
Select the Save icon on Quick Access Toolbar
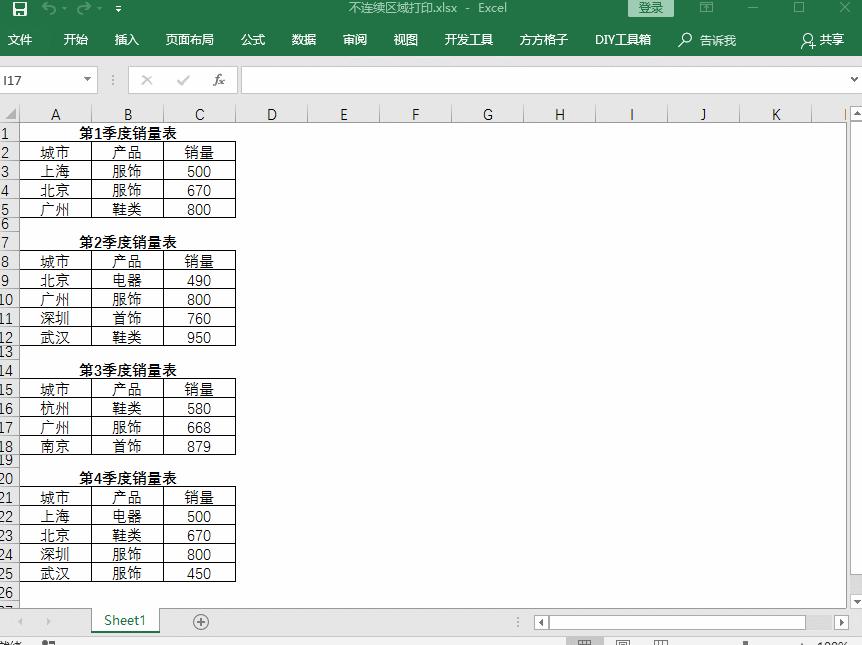pos(19,8)
